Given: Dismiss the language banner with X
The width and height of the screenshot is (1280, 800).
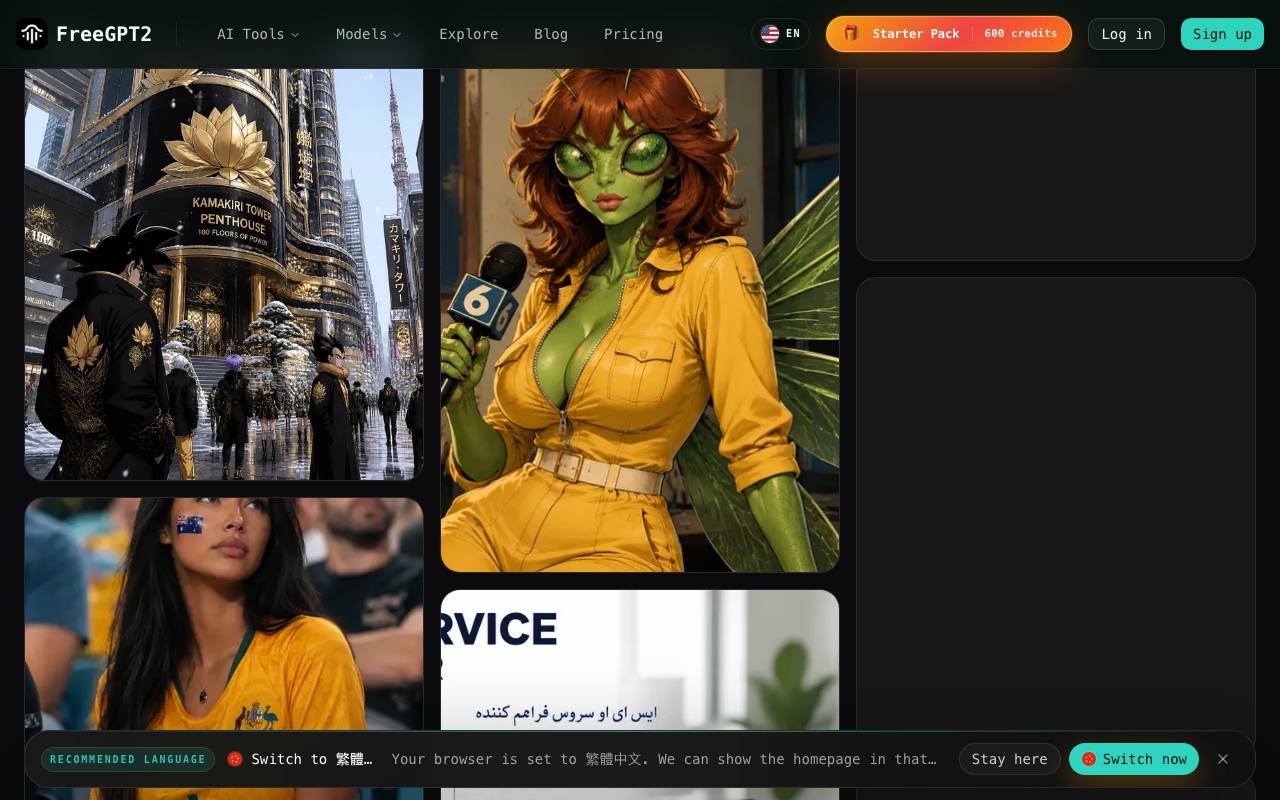Looking at the screenshot, I should (1223, 759).
